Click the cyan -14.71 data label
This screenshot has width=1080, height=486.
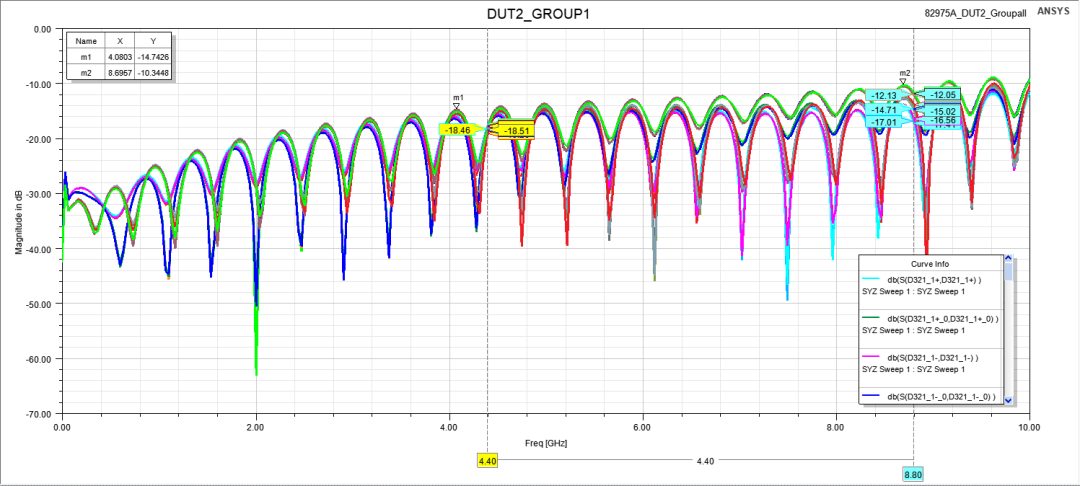(x=882, y=109)
